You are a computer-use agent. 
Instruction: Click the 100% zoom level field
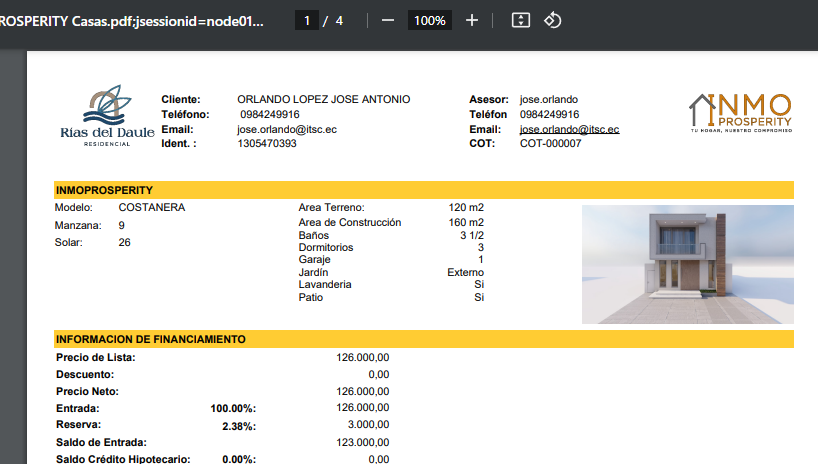pos(430,20)
